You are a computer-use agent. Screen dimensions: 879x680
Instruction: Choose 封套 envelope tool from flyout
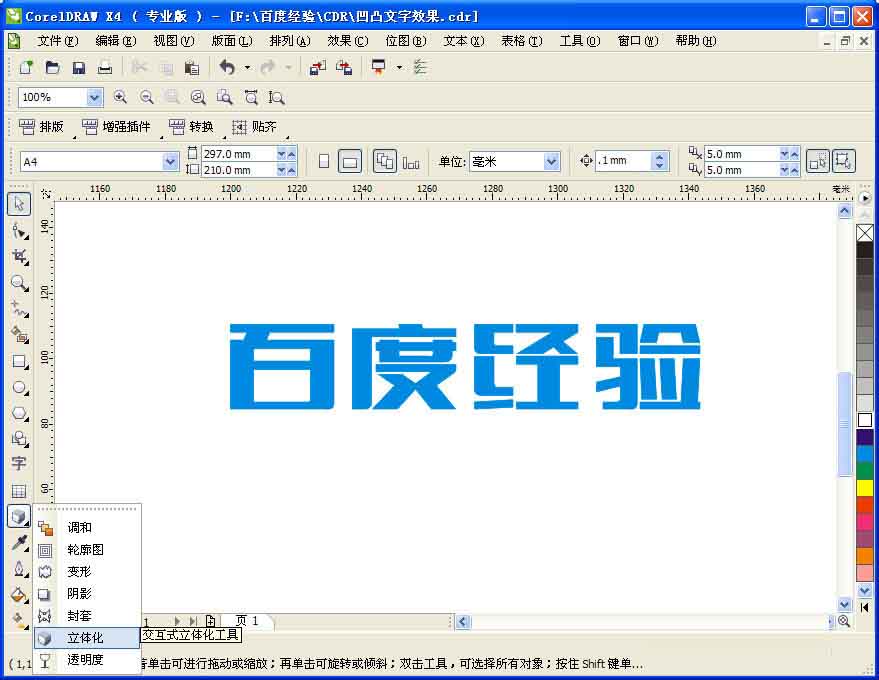pyautogui.click(x=87, y=616)
